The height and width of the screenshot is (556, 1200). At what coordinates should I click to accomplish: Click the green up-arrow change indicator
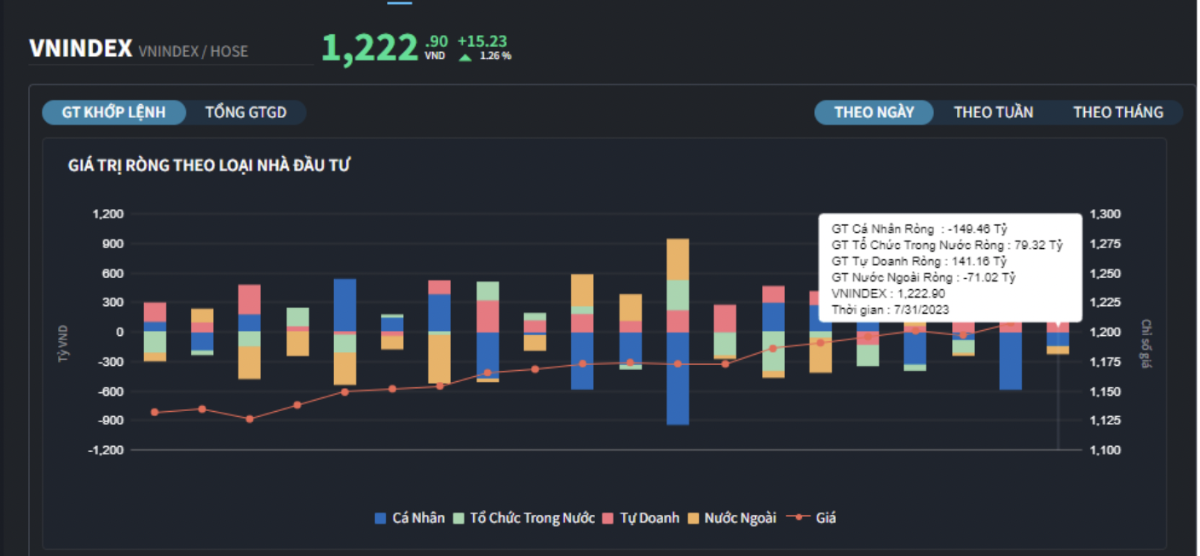(465, 57)
